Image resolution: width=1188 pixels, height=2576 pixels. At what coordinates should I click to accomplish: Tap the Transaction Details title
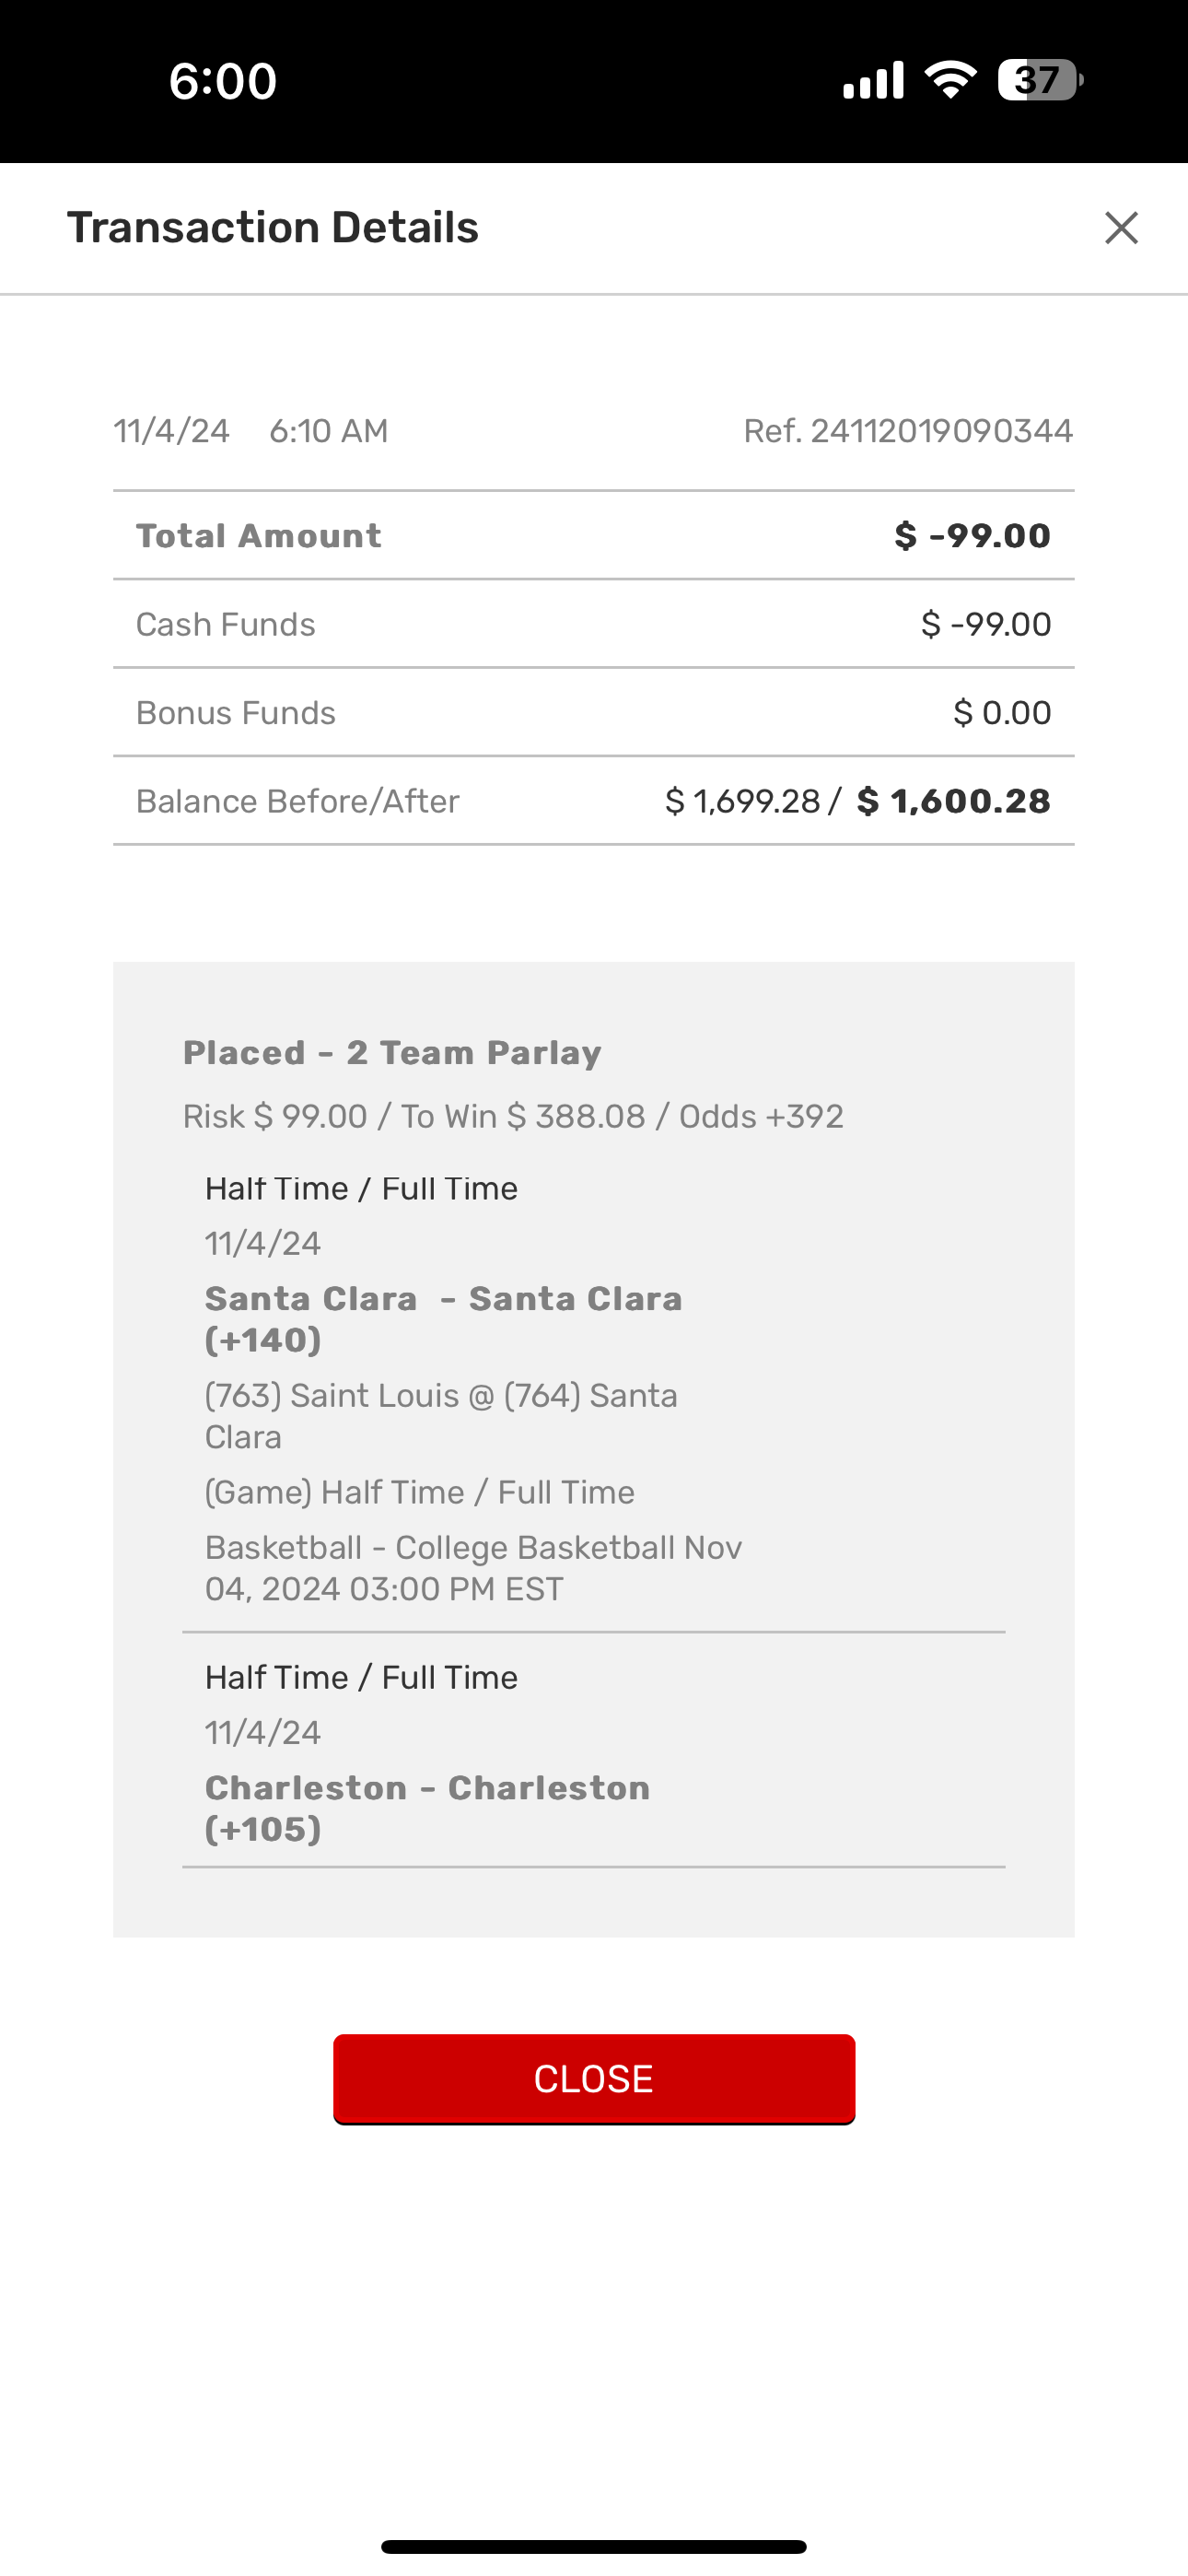point(273,228)
